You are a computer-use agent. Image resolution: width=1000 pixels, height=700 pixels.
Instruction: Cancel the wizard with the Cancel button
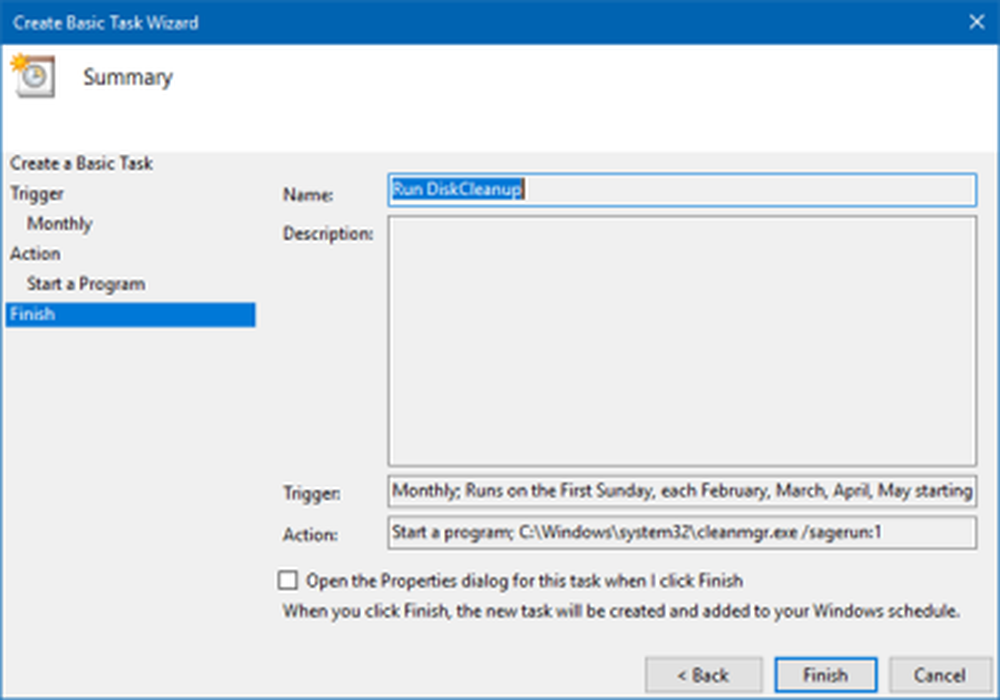coord(939,675)
